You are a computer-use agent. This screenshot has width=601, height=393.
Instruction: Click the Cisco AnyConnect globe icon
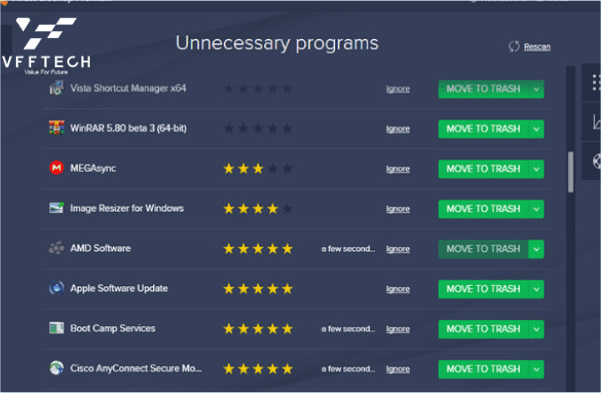coord(56,368)
